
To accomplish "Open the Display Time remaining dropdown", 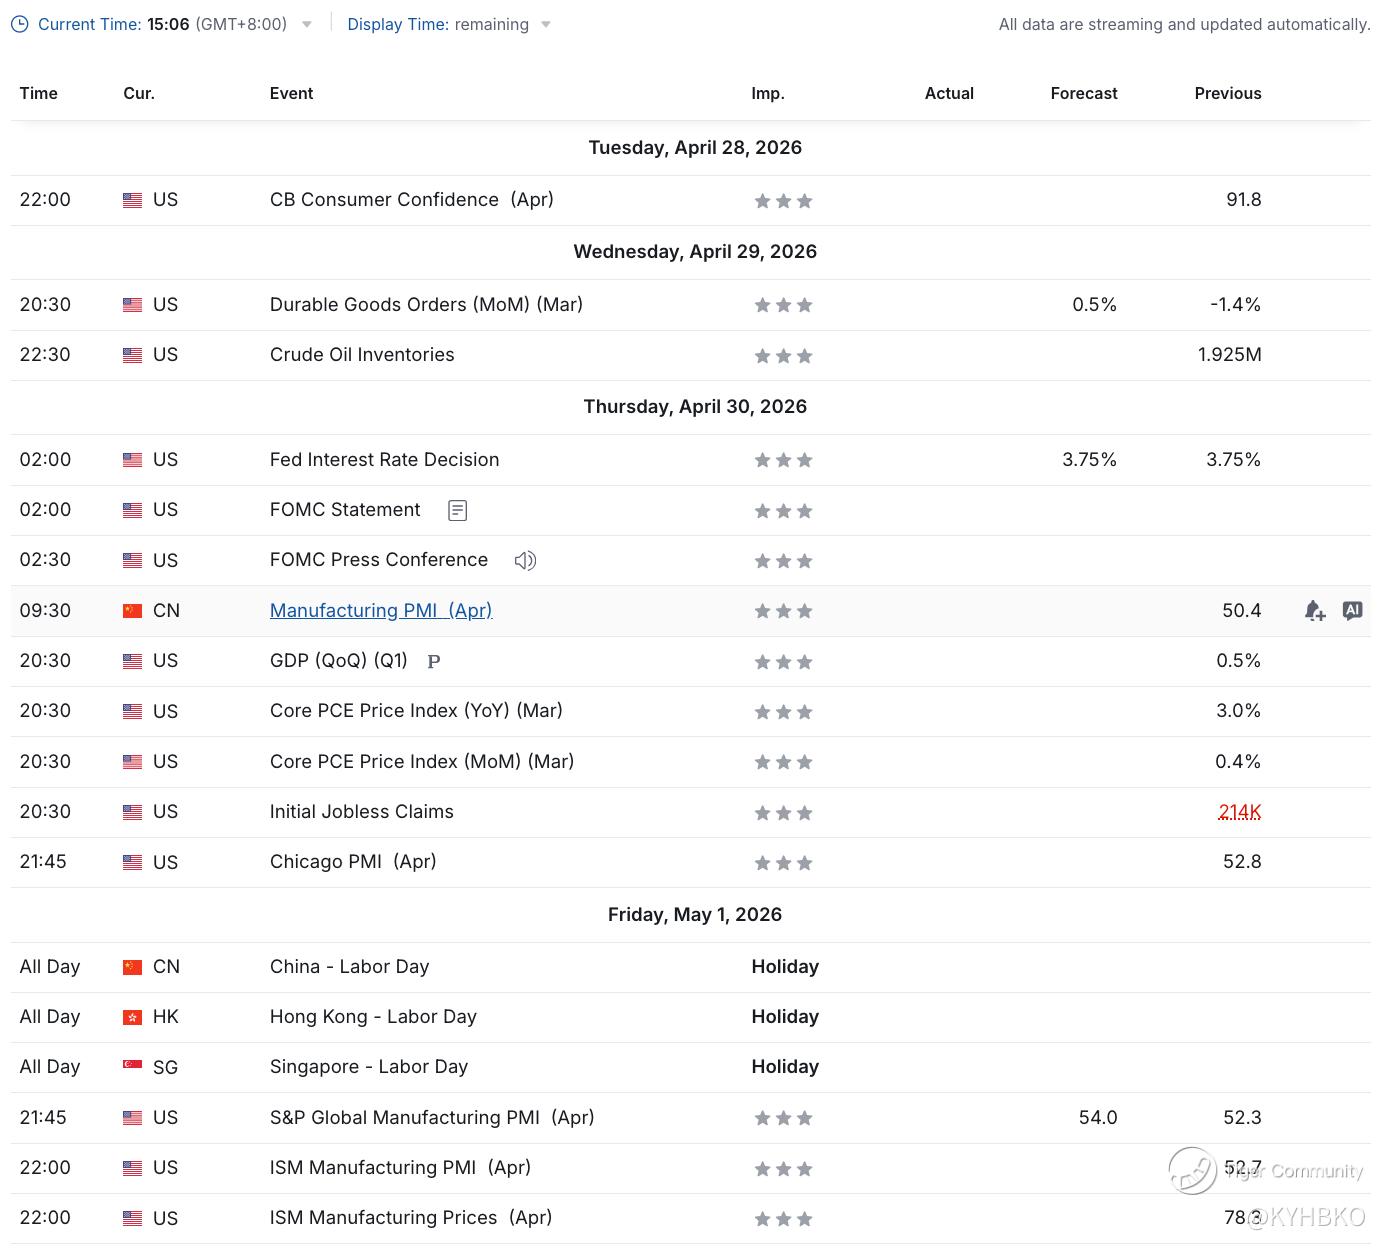I will [x=546, y=25].
